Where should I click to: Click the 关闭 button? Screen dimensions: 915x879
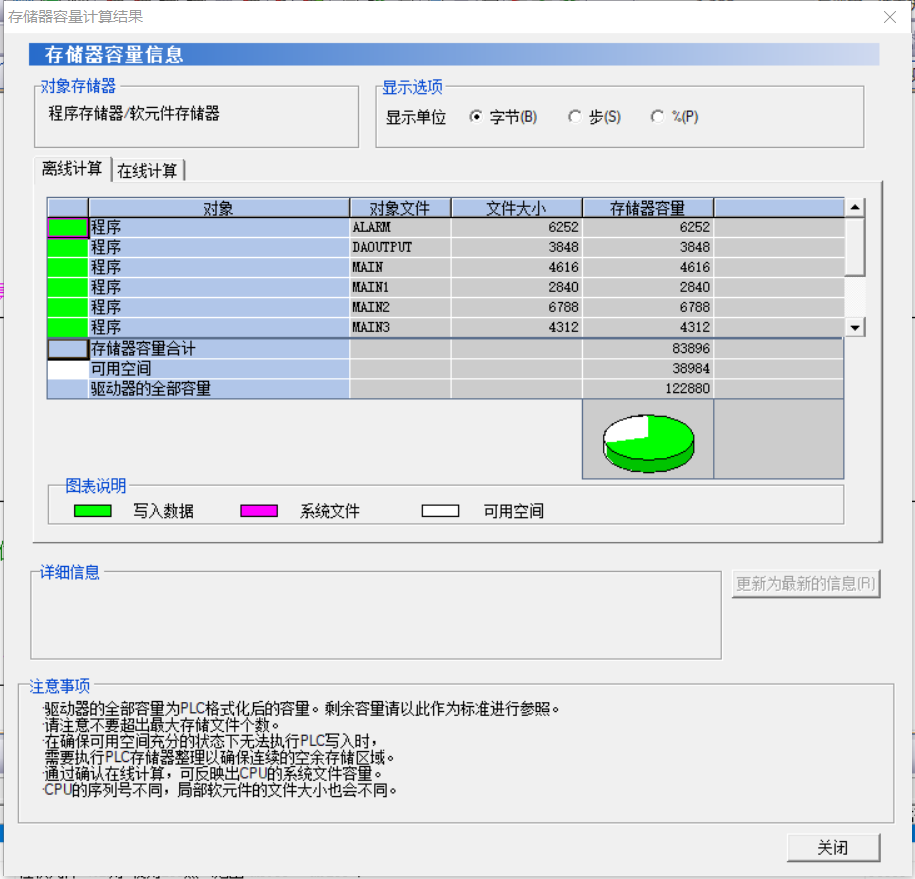coord(833,848)
